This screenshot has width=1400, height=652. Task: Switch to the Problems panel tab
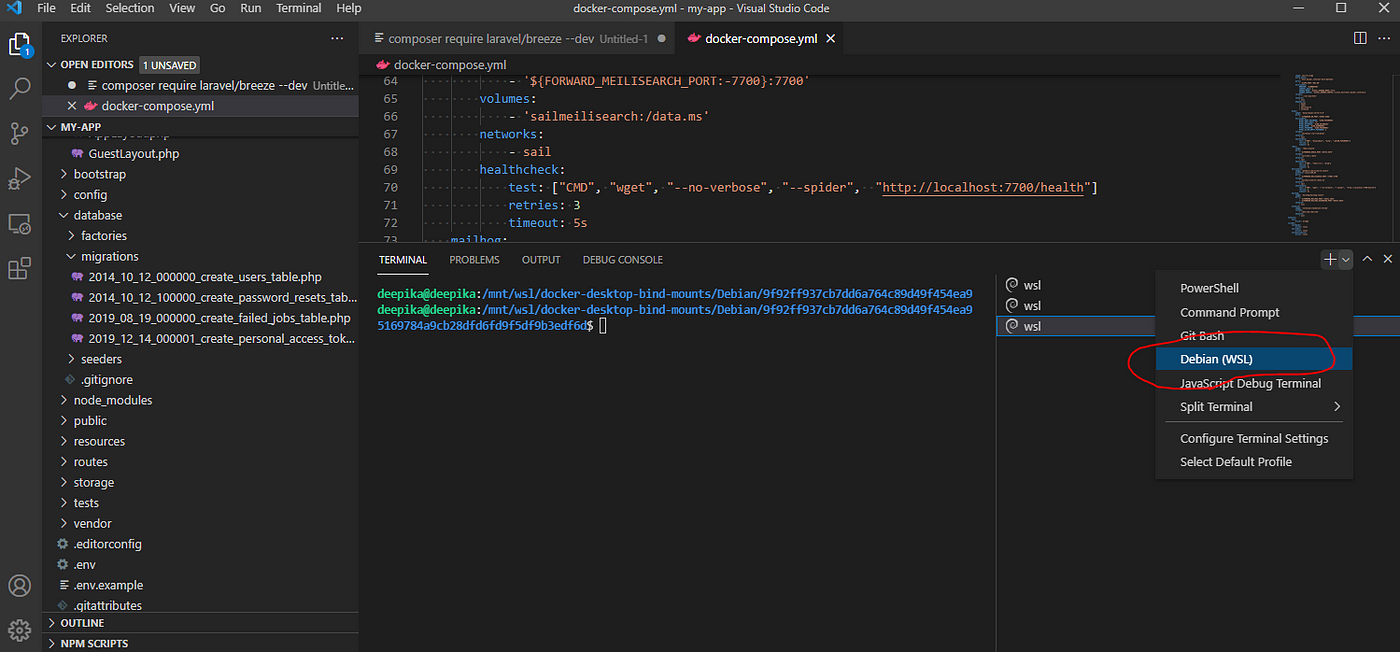(474, 259)
